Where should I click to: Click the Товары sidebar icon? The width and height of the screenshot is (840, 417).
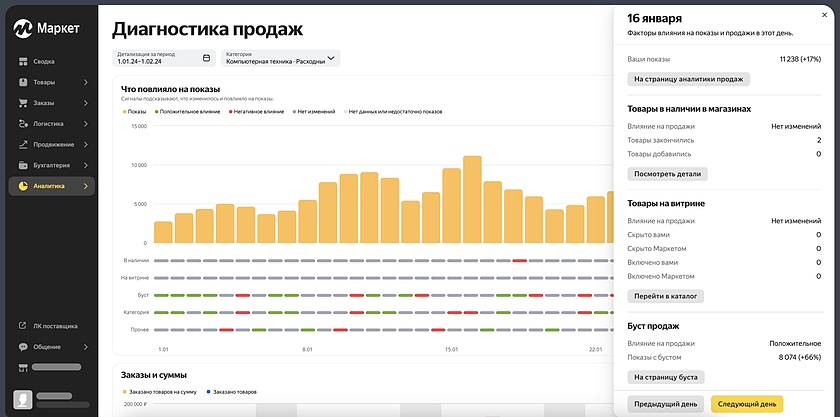click(22, 82)
